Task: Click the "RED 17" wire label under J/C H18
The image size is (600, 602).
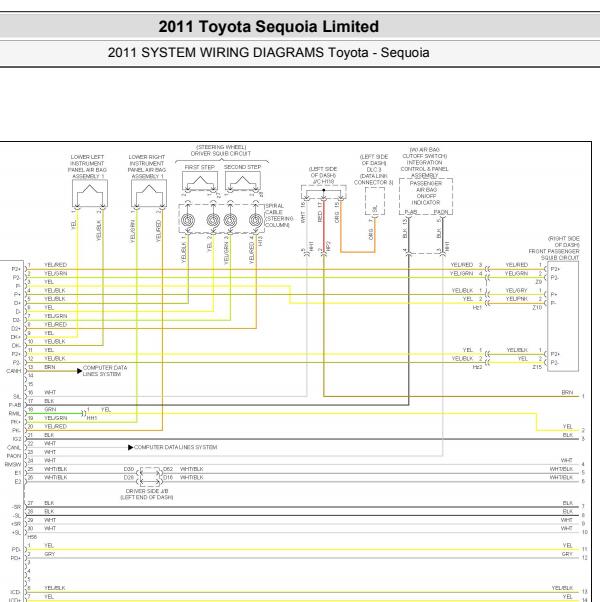Action: tap(320, 212)
